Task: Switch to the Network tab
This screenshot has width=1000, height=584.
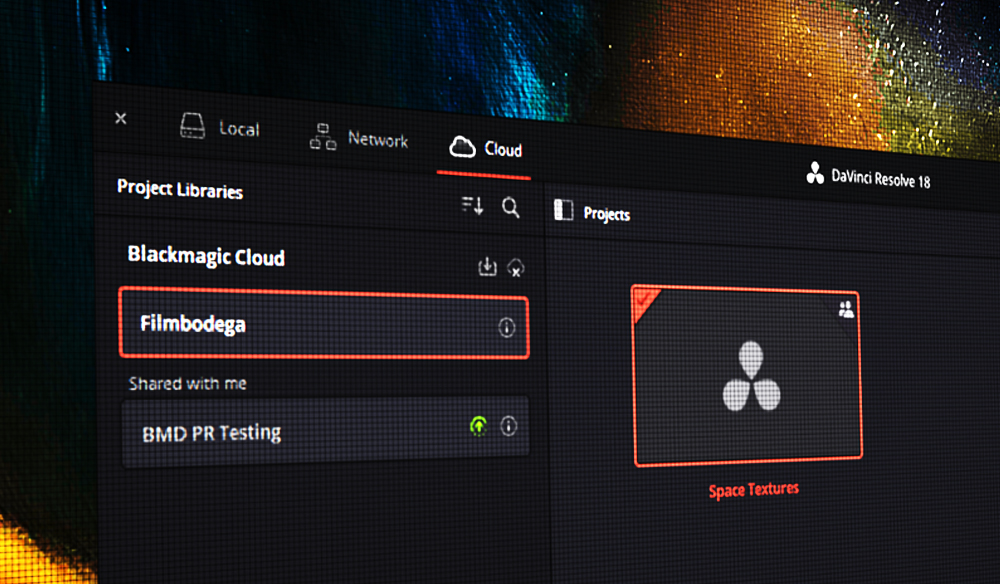Action: pos(359,139)
